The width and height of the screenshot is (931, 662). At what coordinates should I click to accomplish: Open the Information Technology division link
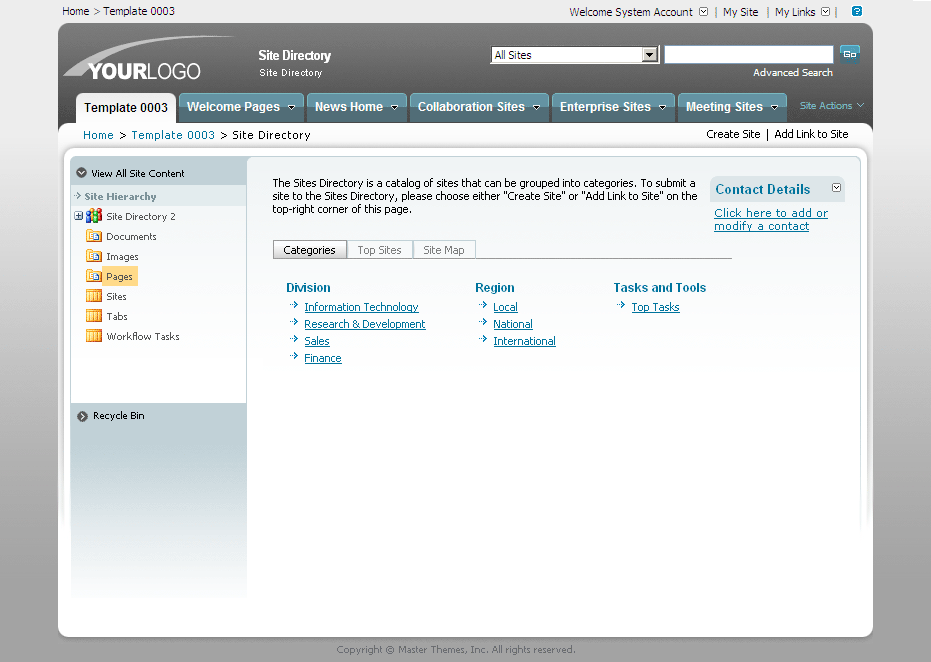(x=361, y=308)
